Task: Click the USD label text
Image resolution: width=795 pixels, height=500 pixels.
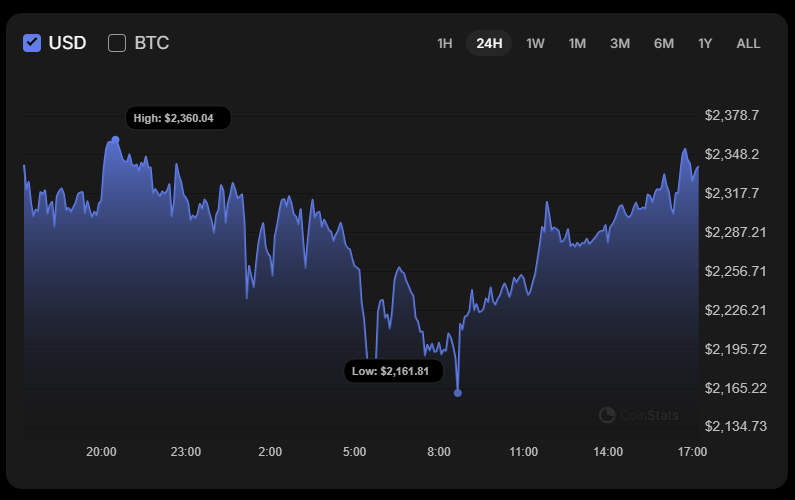Action: (68, 43)
